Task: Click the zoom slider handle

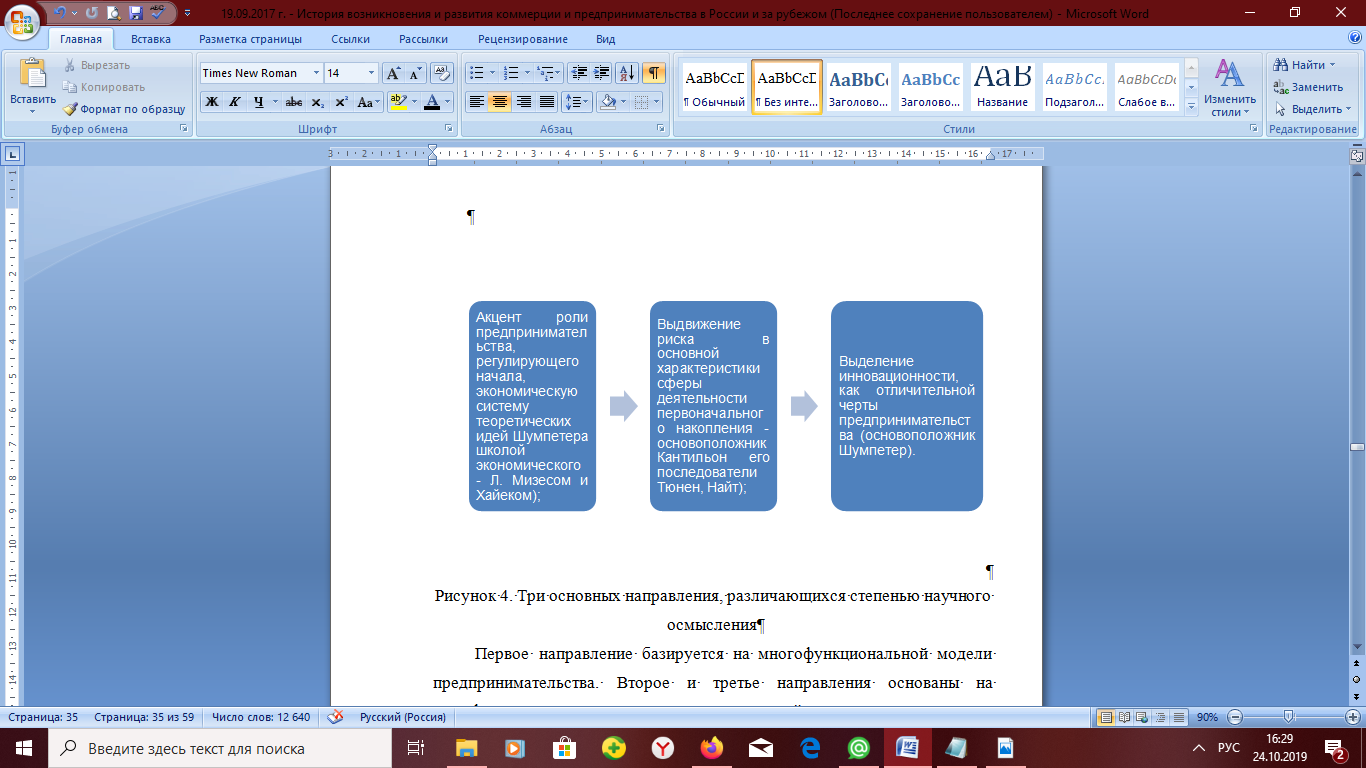Action: [x=1289, y=717]
